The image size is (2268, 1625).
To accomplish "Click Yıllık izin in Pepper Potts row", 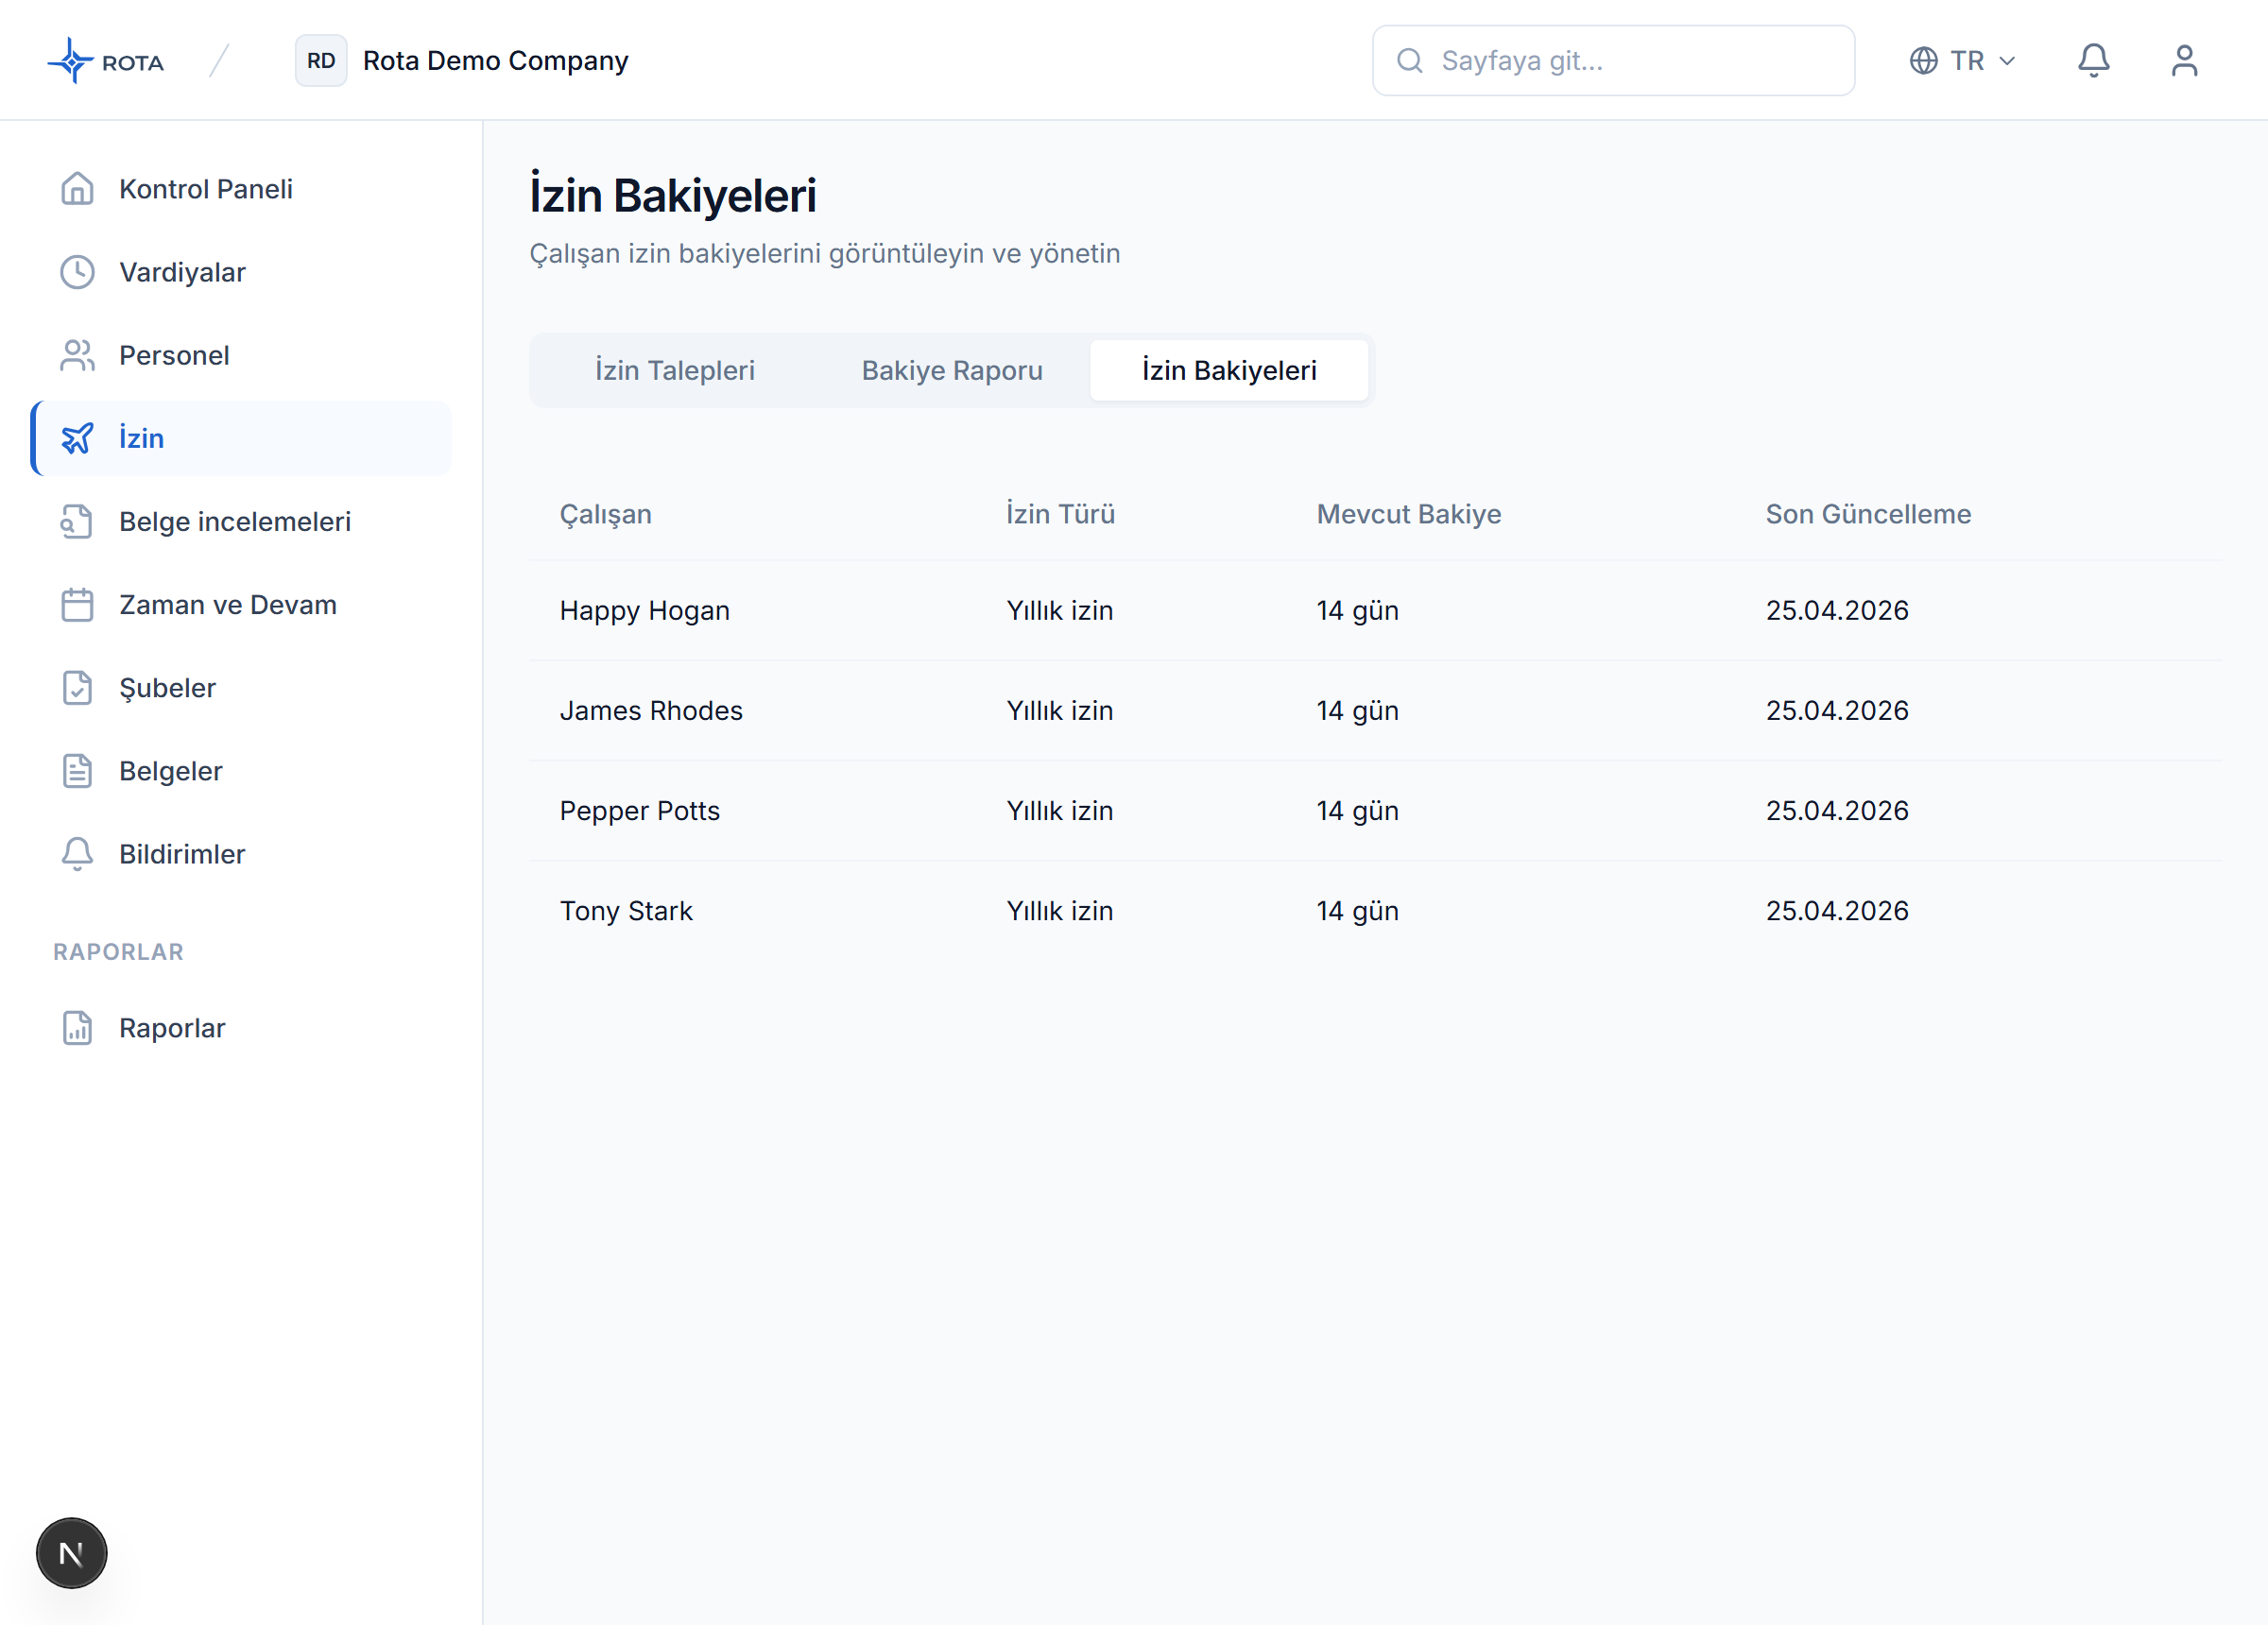I will coord(1059,811).
